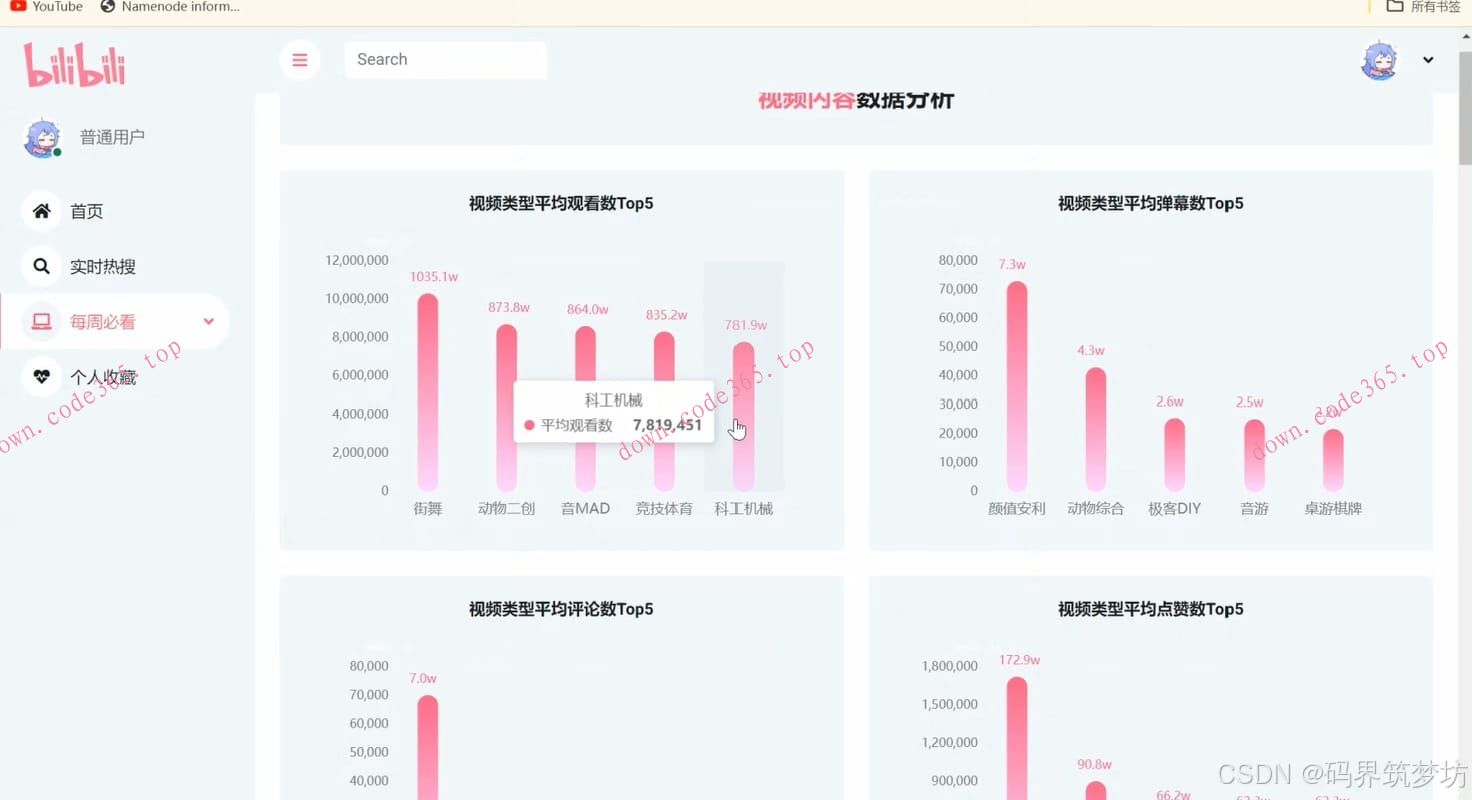
Task: Toggle the sidebar with the hamburger icon
Action: click(299, 60)
